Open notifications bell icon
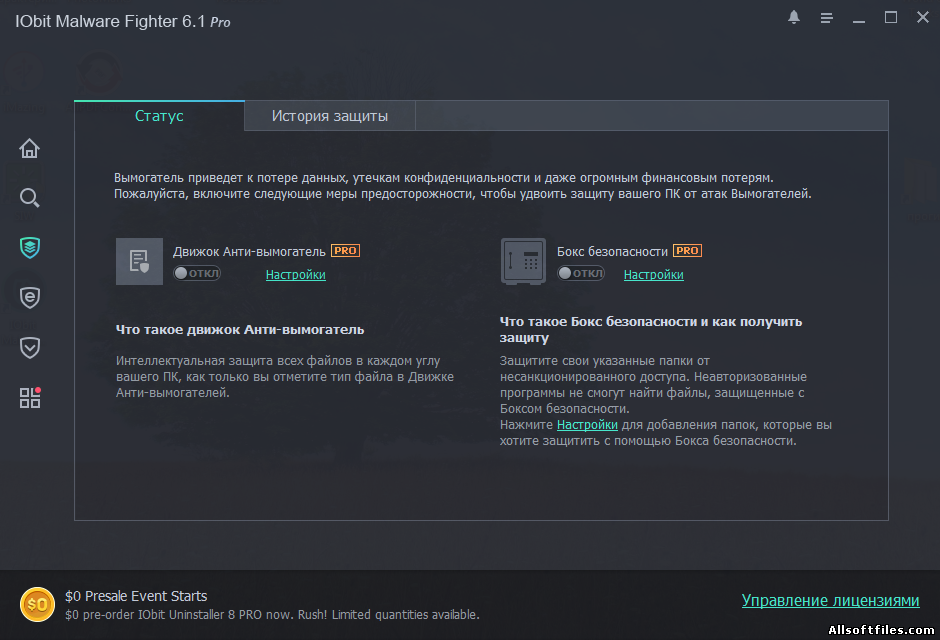This screenshot has height=640, width=940. pos(794,17)
